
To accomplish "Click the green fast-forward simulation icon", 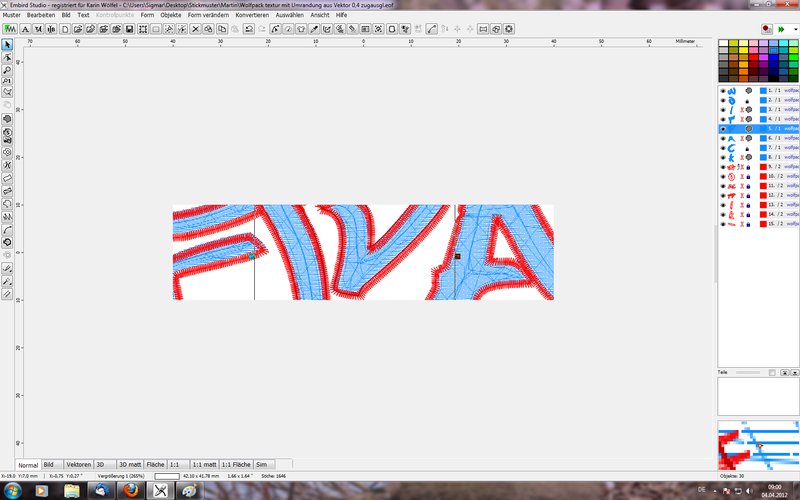I will [x=781, y=30].
